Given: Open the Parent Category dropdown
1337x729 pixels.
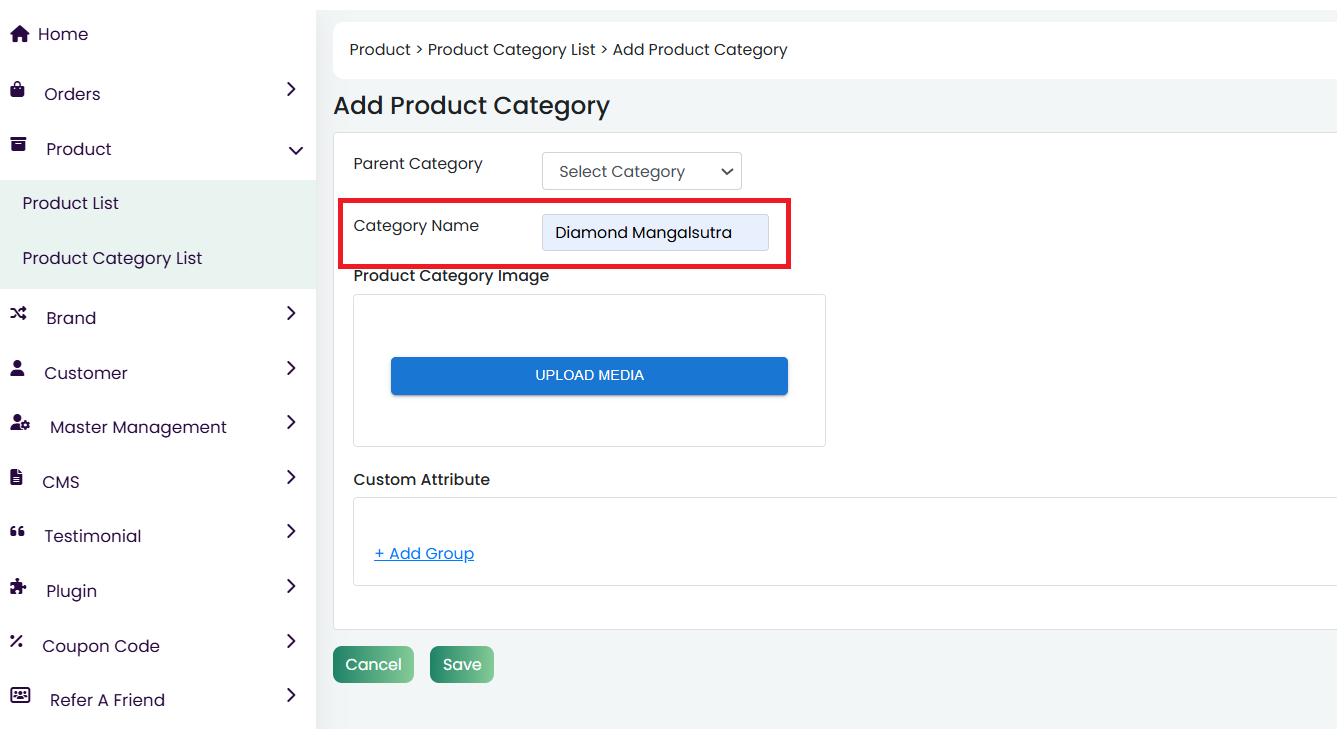Looking at the screenshot, I should click(x=641, y=171).
